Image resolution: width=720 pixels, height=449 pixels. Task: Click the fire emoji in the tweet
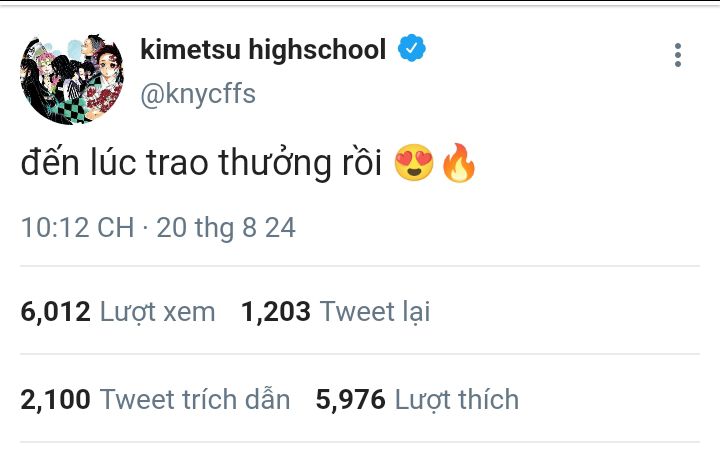tap(459, 164)
